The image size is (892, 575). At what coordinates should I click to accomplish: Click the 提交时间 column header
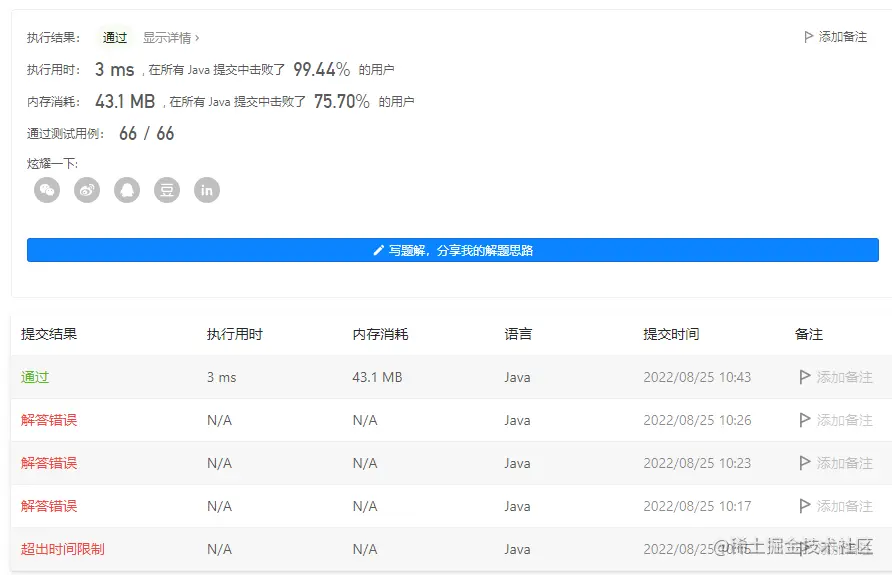(671, 334)
